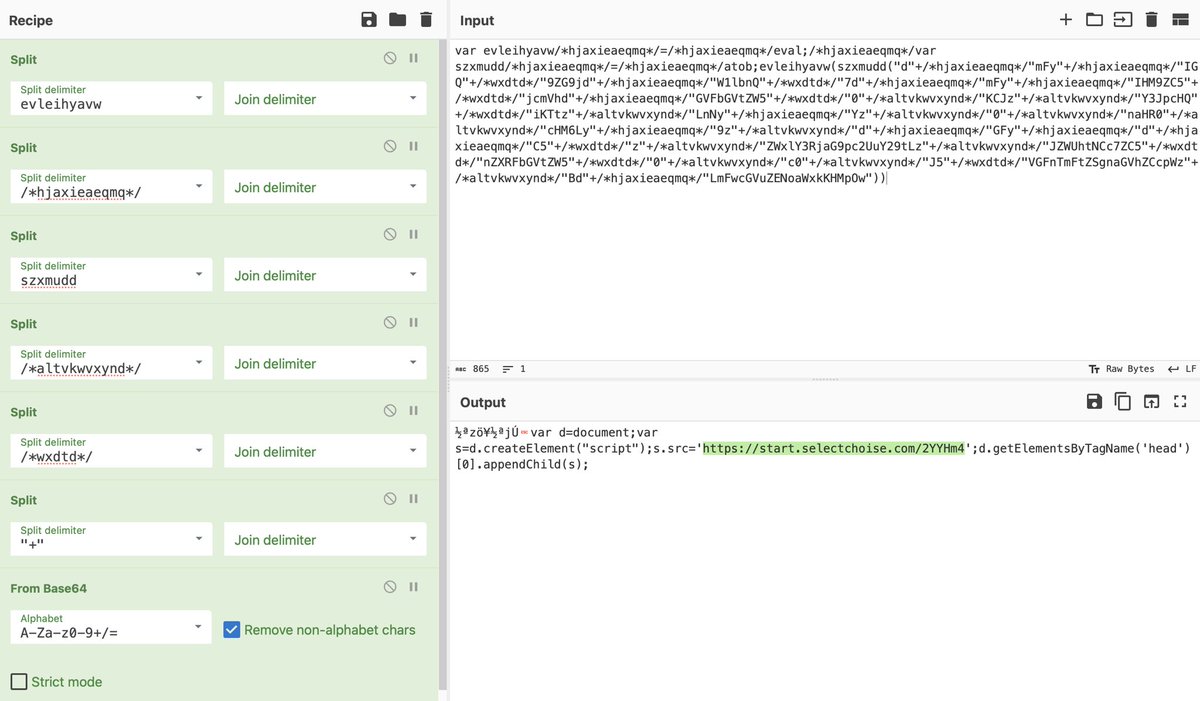Load a recipe via the folder icon
Screen dimensions: 1200x701
(397, 20)
